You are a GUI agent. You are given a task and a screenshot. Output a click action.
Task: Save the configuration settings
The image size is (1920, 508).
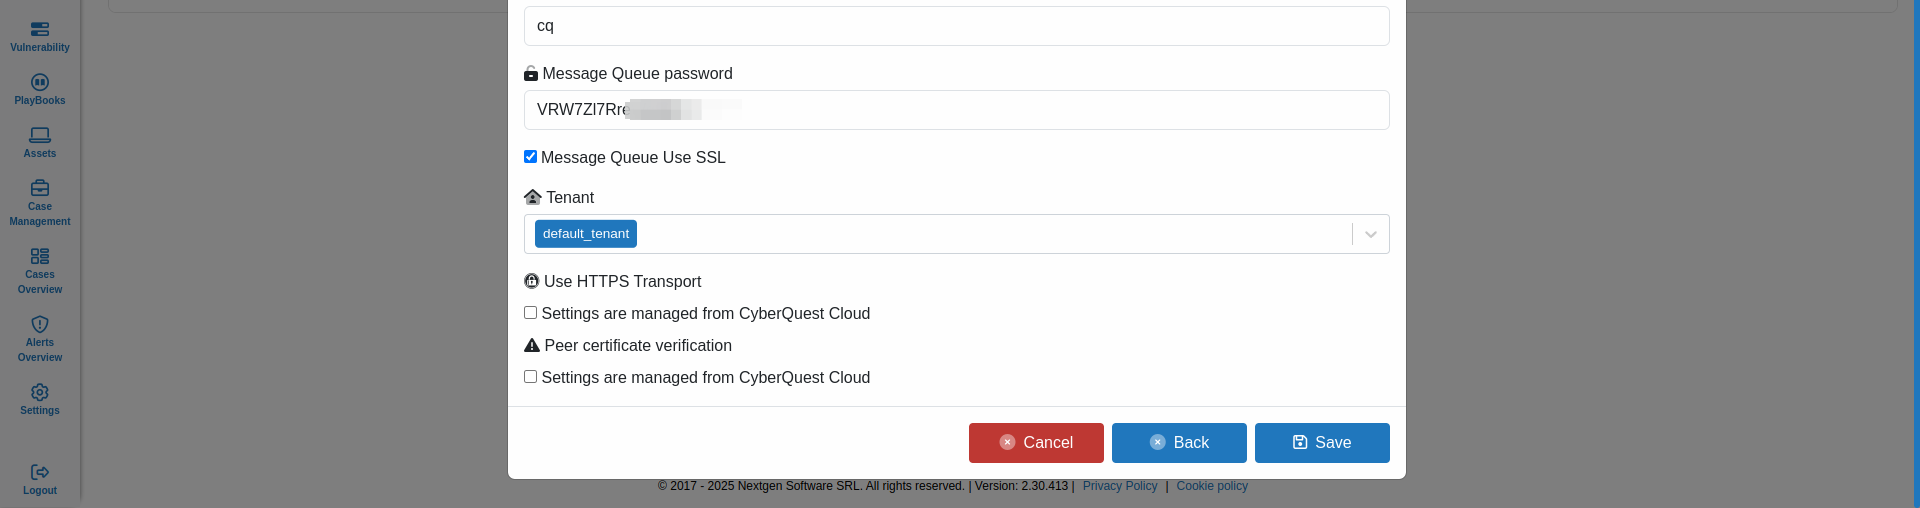coord(1322,443)
